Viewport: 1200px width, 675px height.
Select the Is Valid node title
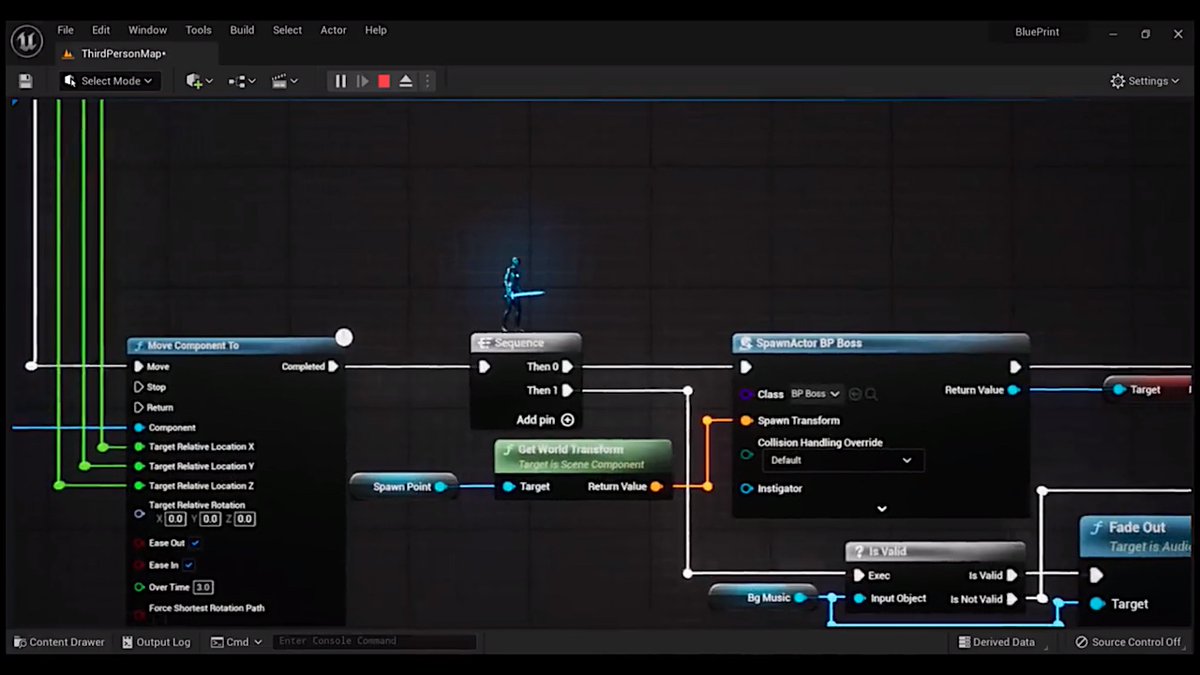(888, 551)
